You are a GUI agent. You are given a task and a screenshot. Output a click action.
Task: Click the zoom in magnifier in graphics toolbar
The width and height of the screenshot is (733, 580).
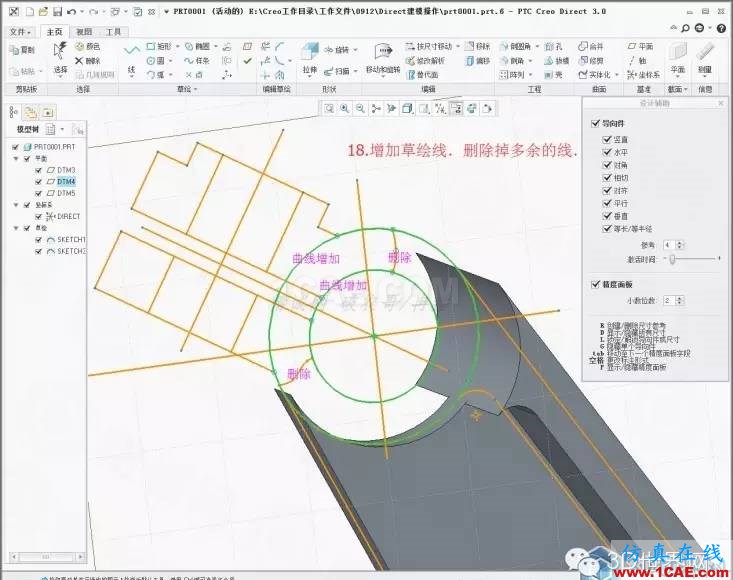pos(345,109)
